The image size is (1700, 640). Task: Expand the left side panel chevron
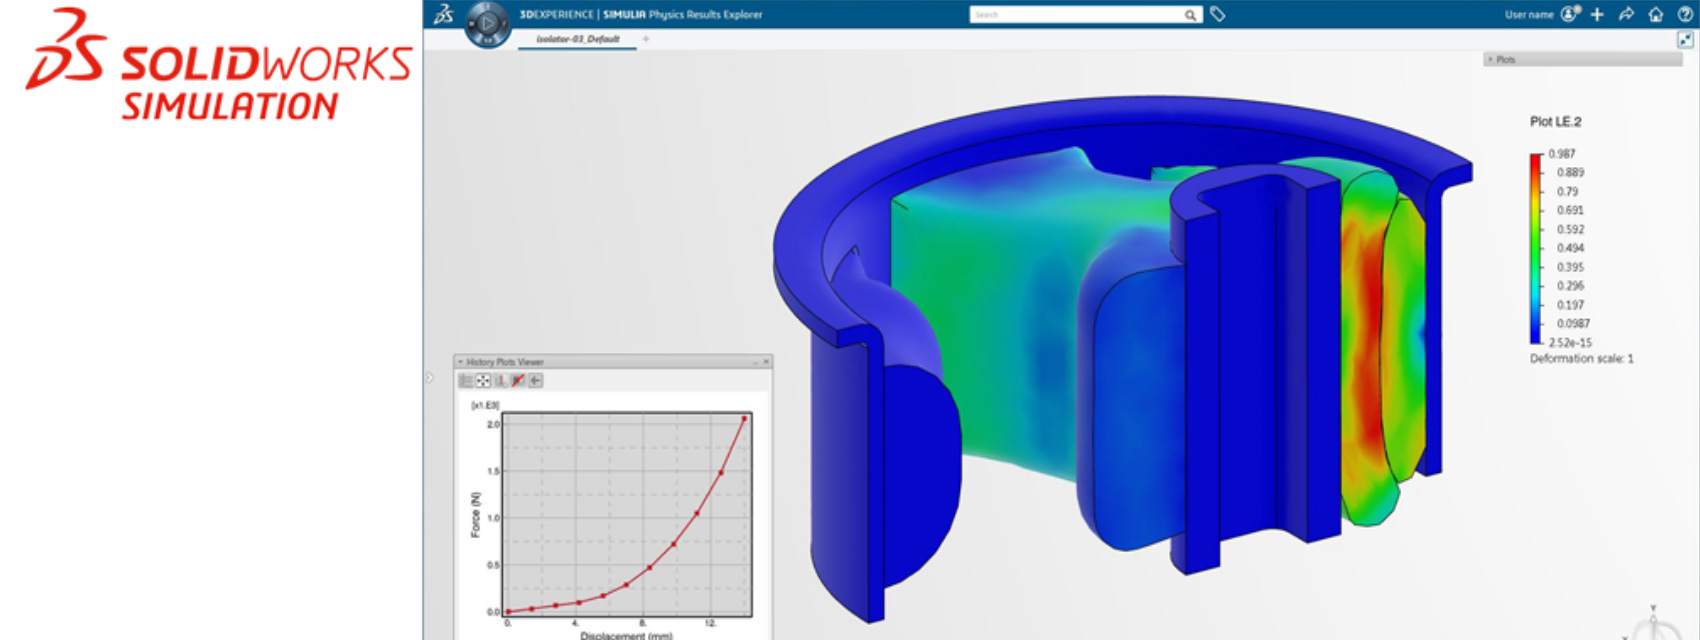tap(430, 377)
